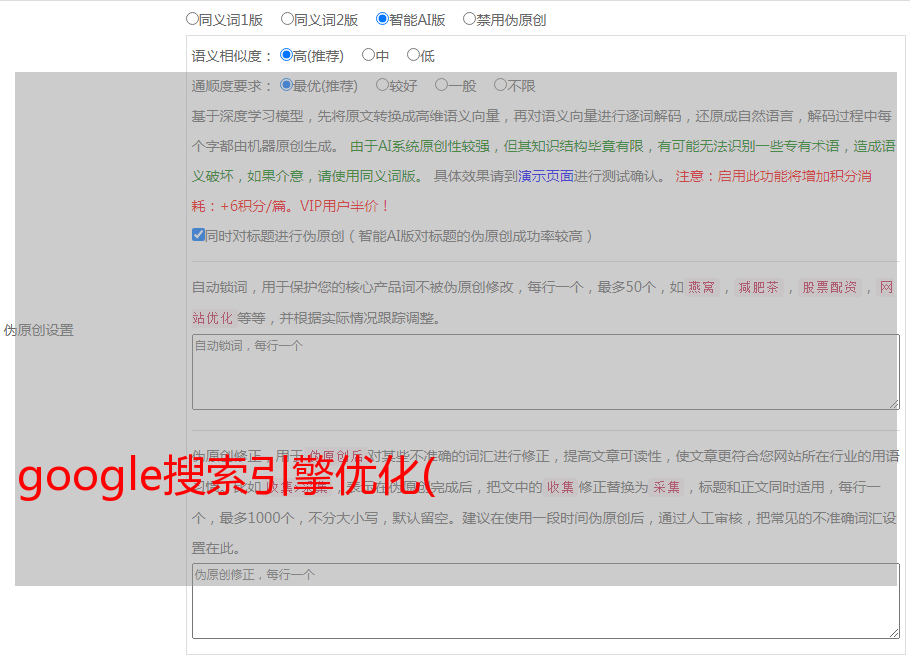Click into the 伪原创修正 textarea
Image resolution: width=911 pixels, height=658 pixels.
click(546, 601)
